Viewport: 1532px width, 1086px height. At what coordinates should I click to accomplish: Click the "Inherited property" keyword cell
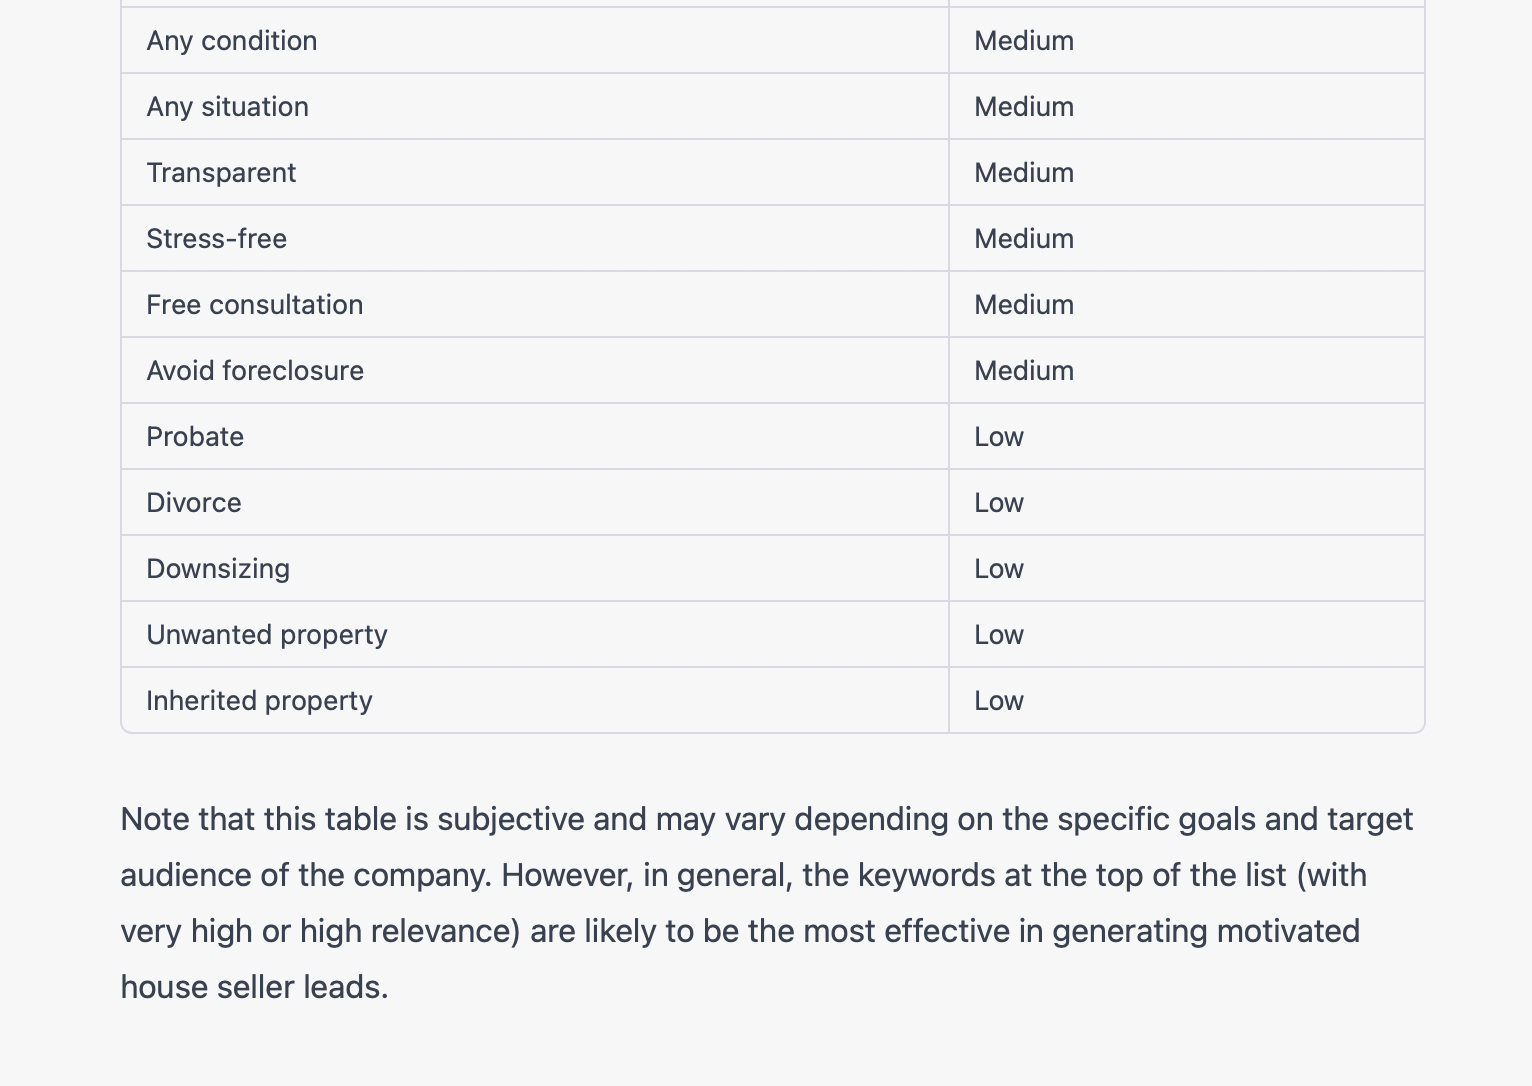259,701
